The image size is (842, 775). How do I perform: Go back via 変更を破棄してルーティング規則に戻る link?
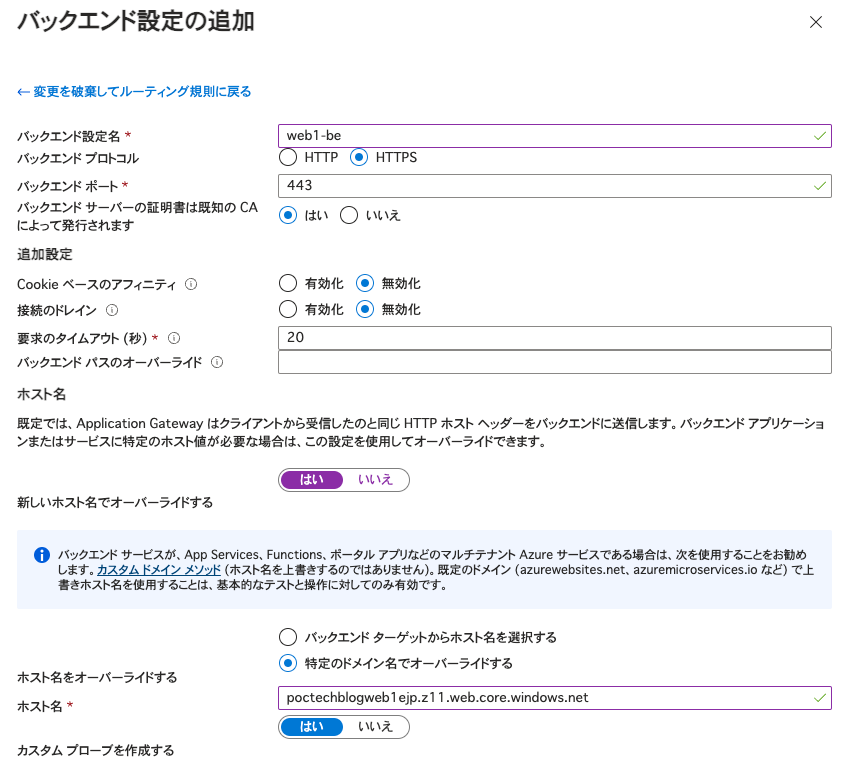point(134,92)
